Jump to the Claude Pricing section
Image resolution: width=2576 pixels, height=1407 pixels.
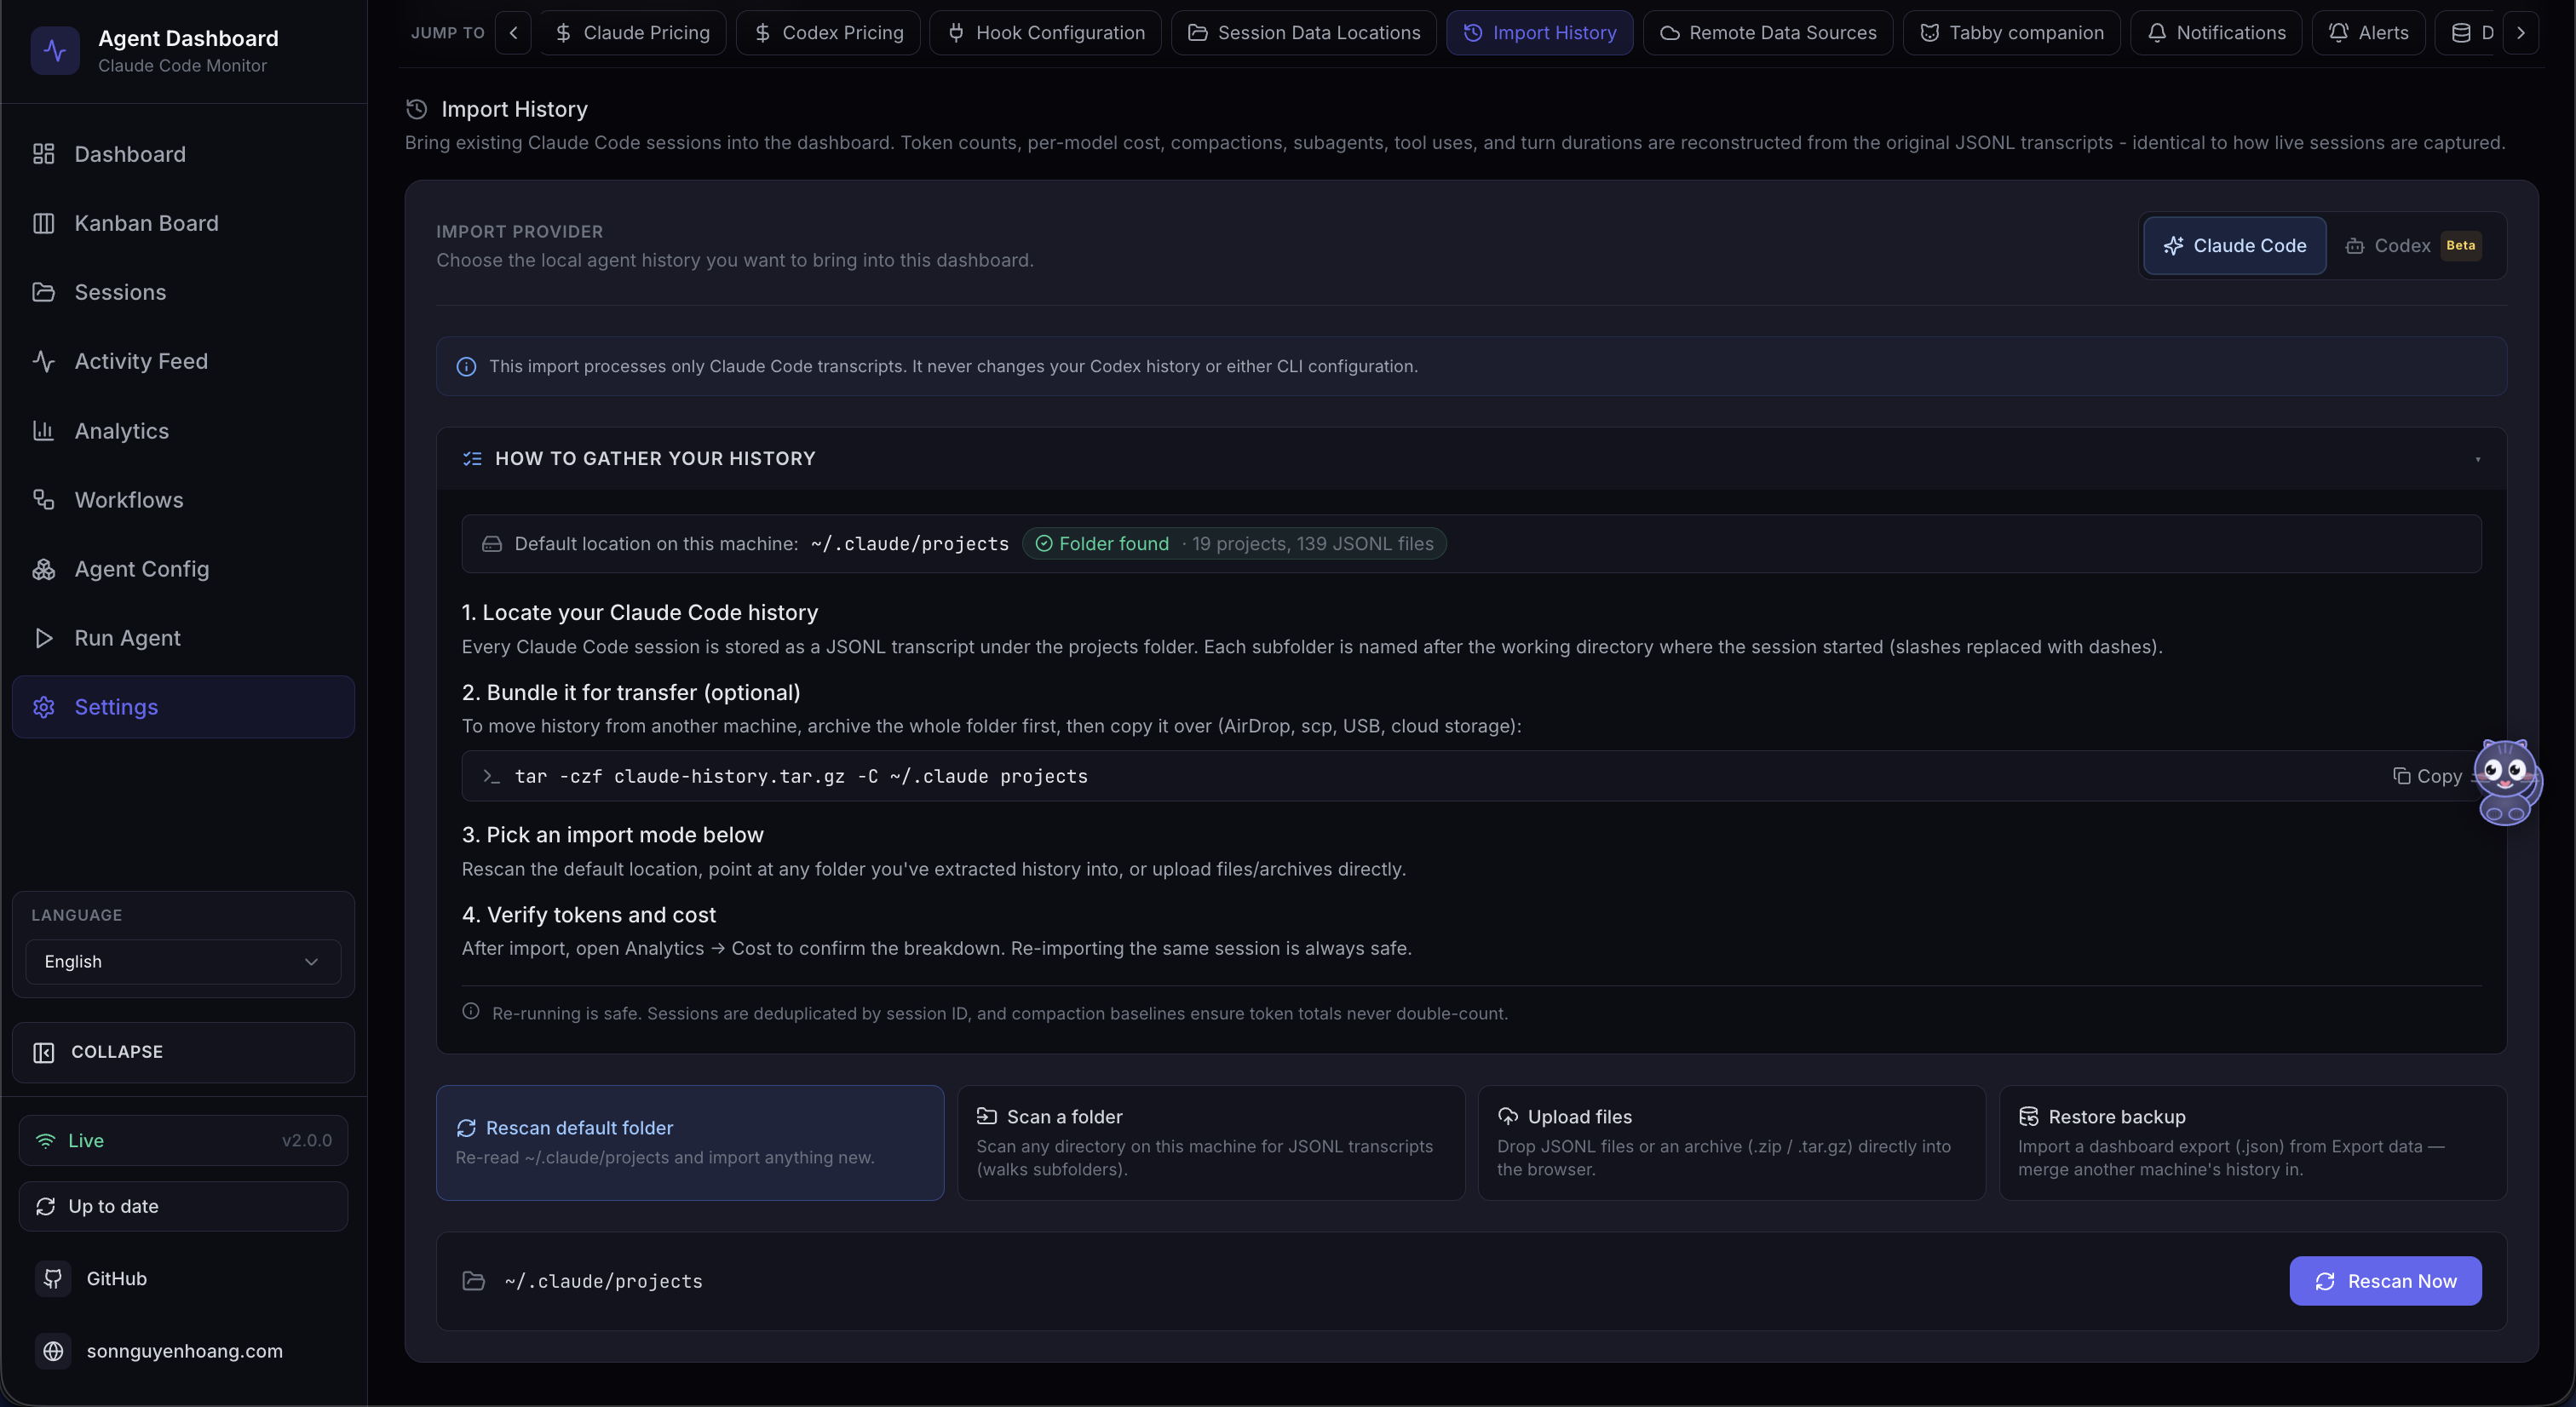tap(632, 33)
